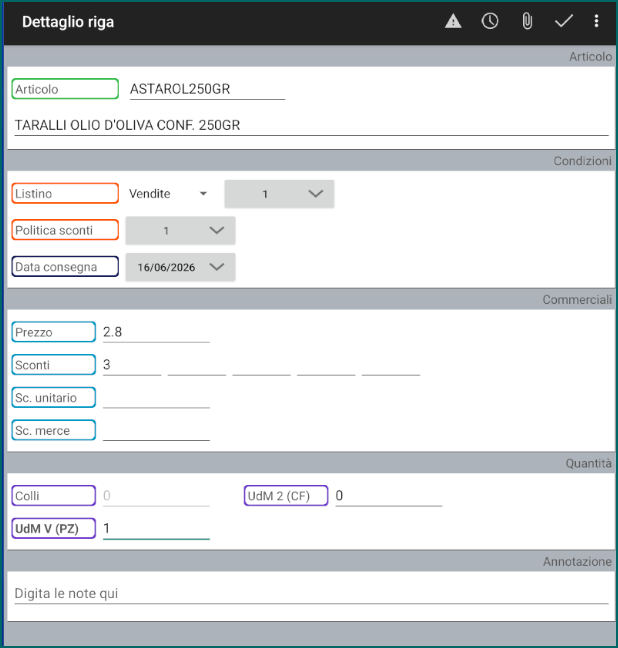Open the Vendite listino type dropdown
The width and height of the screenshot is (618, 648).
(x=168, y=193)
